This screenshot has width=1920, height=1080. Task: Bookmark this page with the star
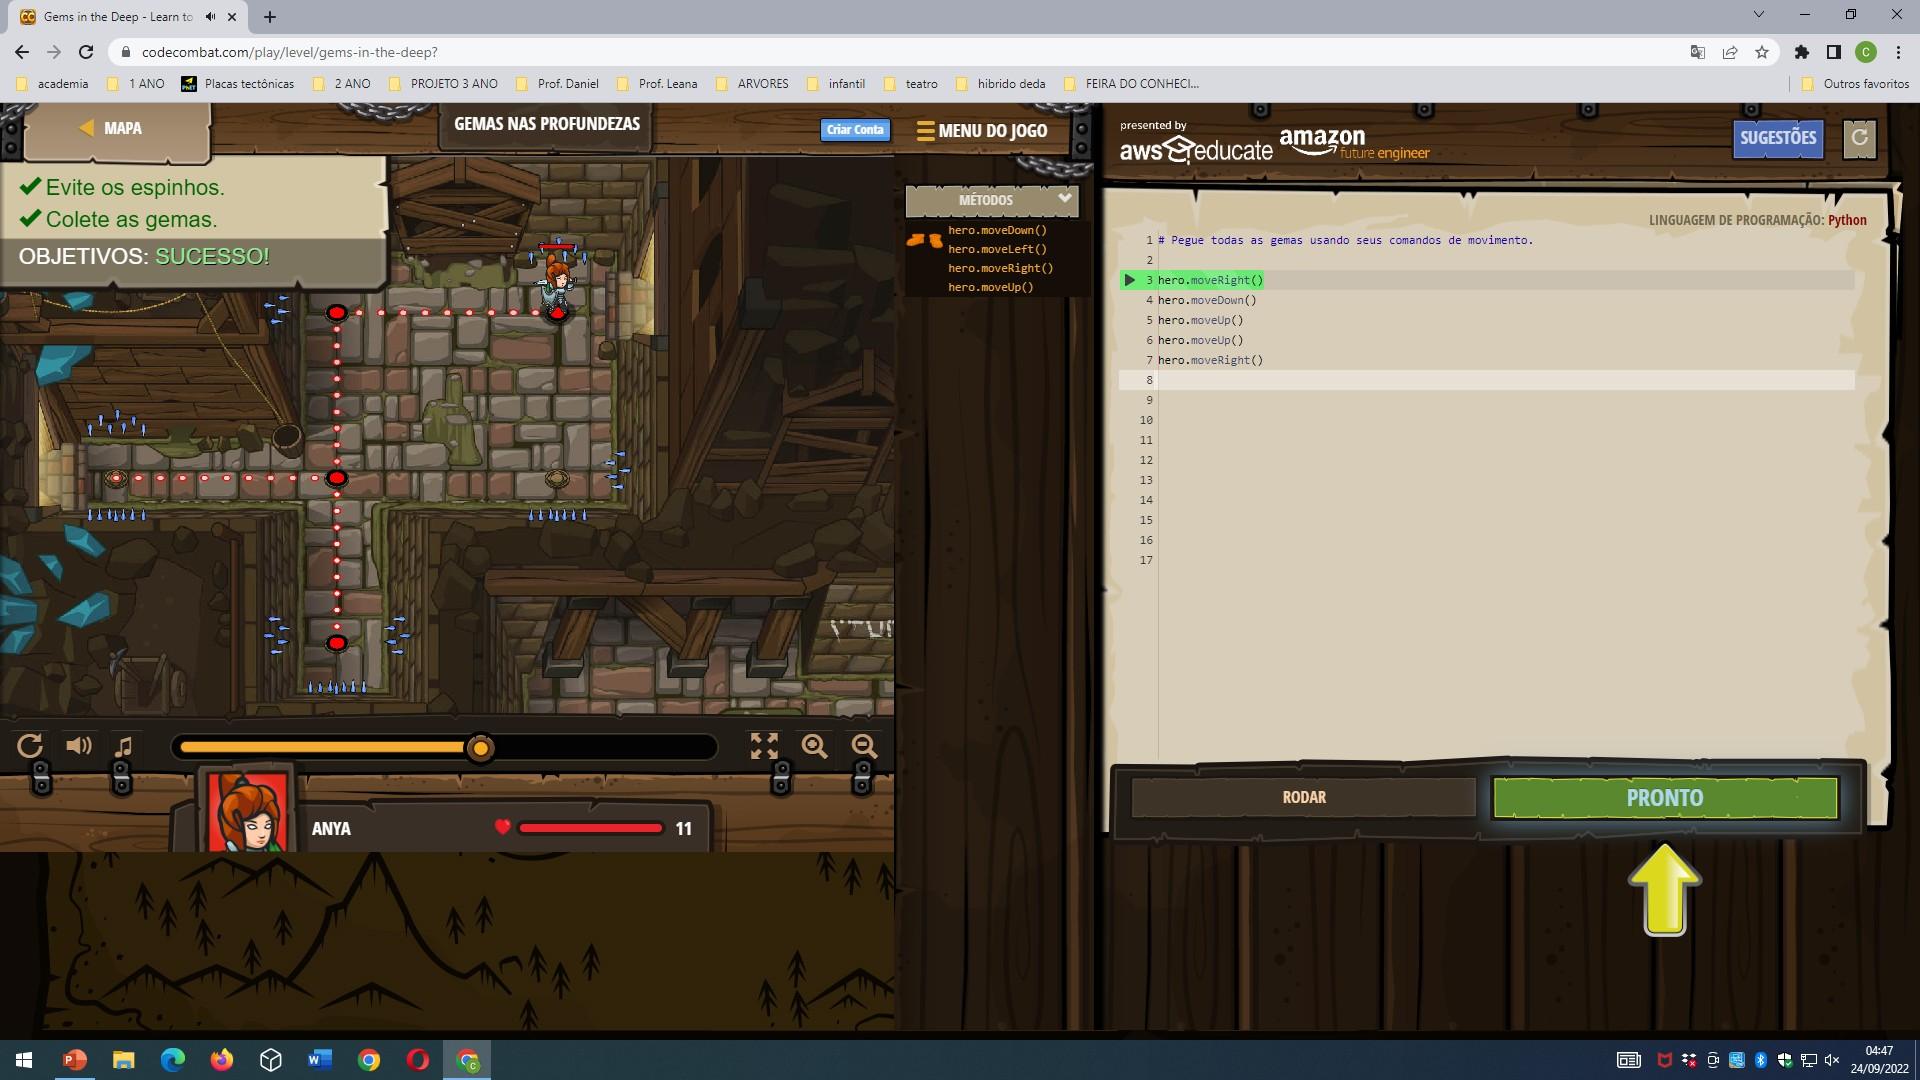point(1762,52)
